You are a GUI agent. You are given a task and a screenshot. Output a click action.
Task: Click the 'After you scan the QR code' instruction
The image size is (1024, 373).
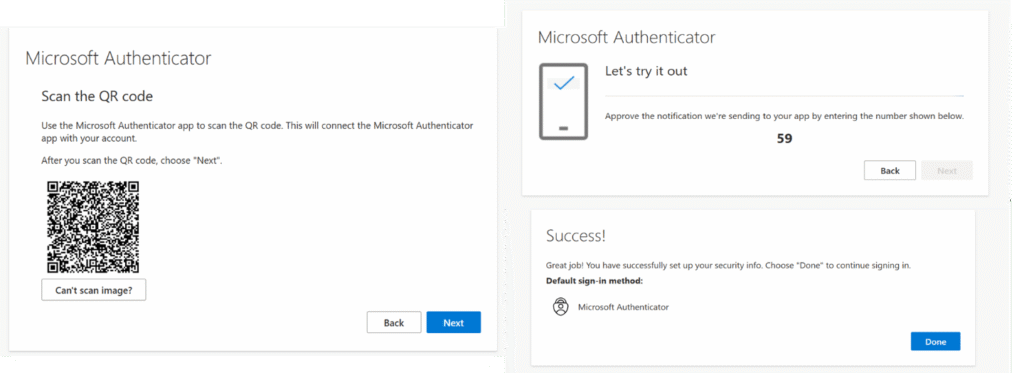[x=132, y=160]
